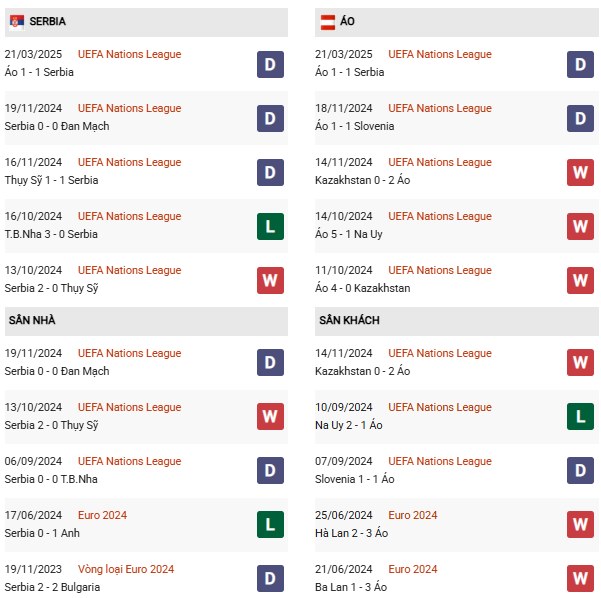Screen dimensions: 601x598
Task: Click the L badge for Serbia 0 - 1 Anh
Action: pyautogui.click(x=270, y=524)
